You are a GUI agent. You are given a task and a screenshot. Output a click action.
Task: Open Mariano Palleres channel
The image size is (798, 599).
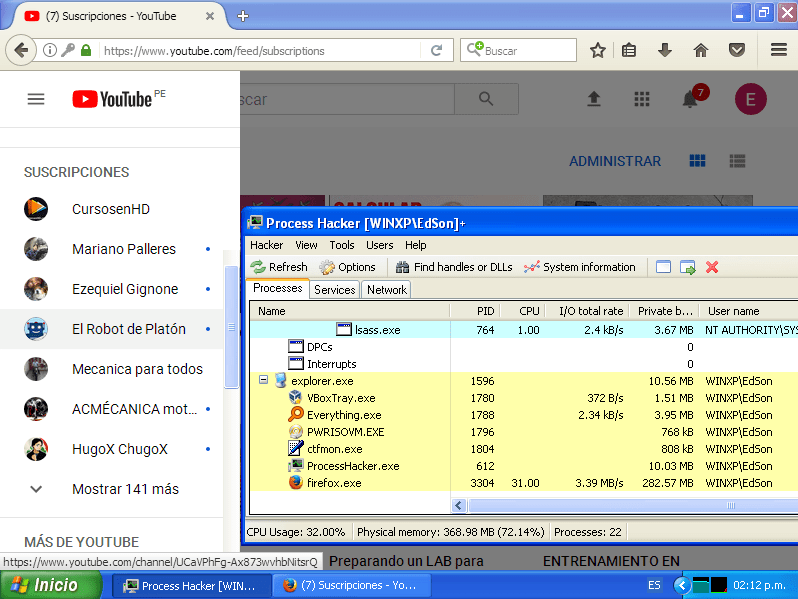pyautogui.click(x=111, y=249)
